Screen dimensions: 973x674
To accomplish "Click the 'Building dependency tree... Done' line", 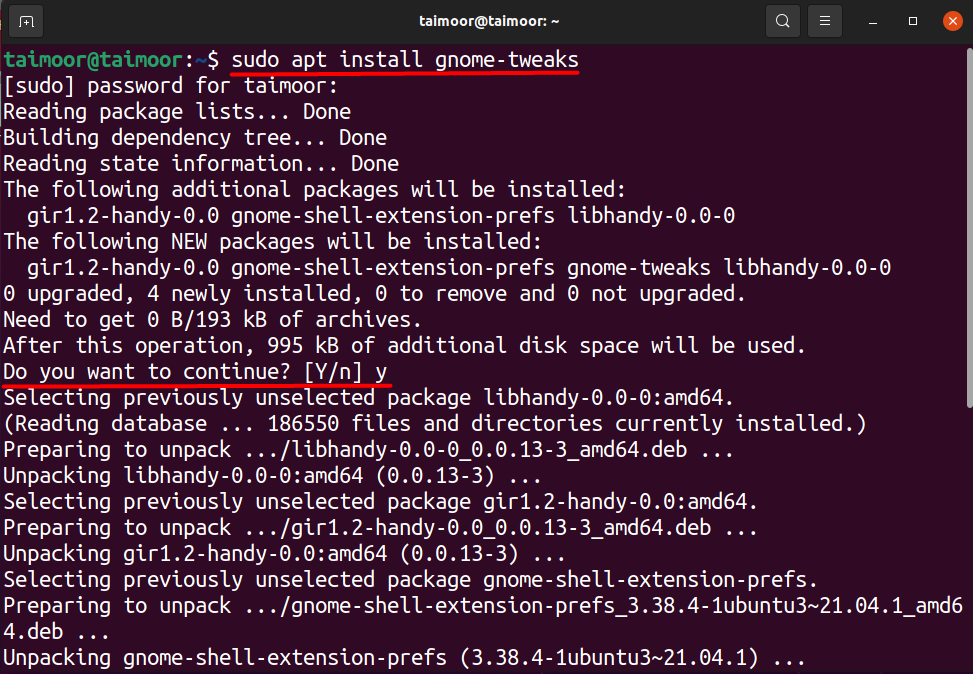I will (195, 138).
